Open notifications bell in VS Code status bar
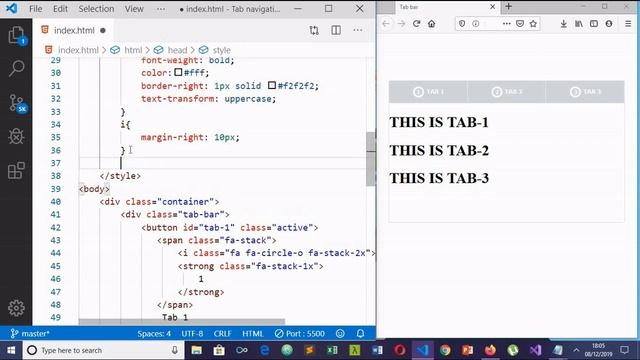 pyautogui.click(x=360, y=333)
